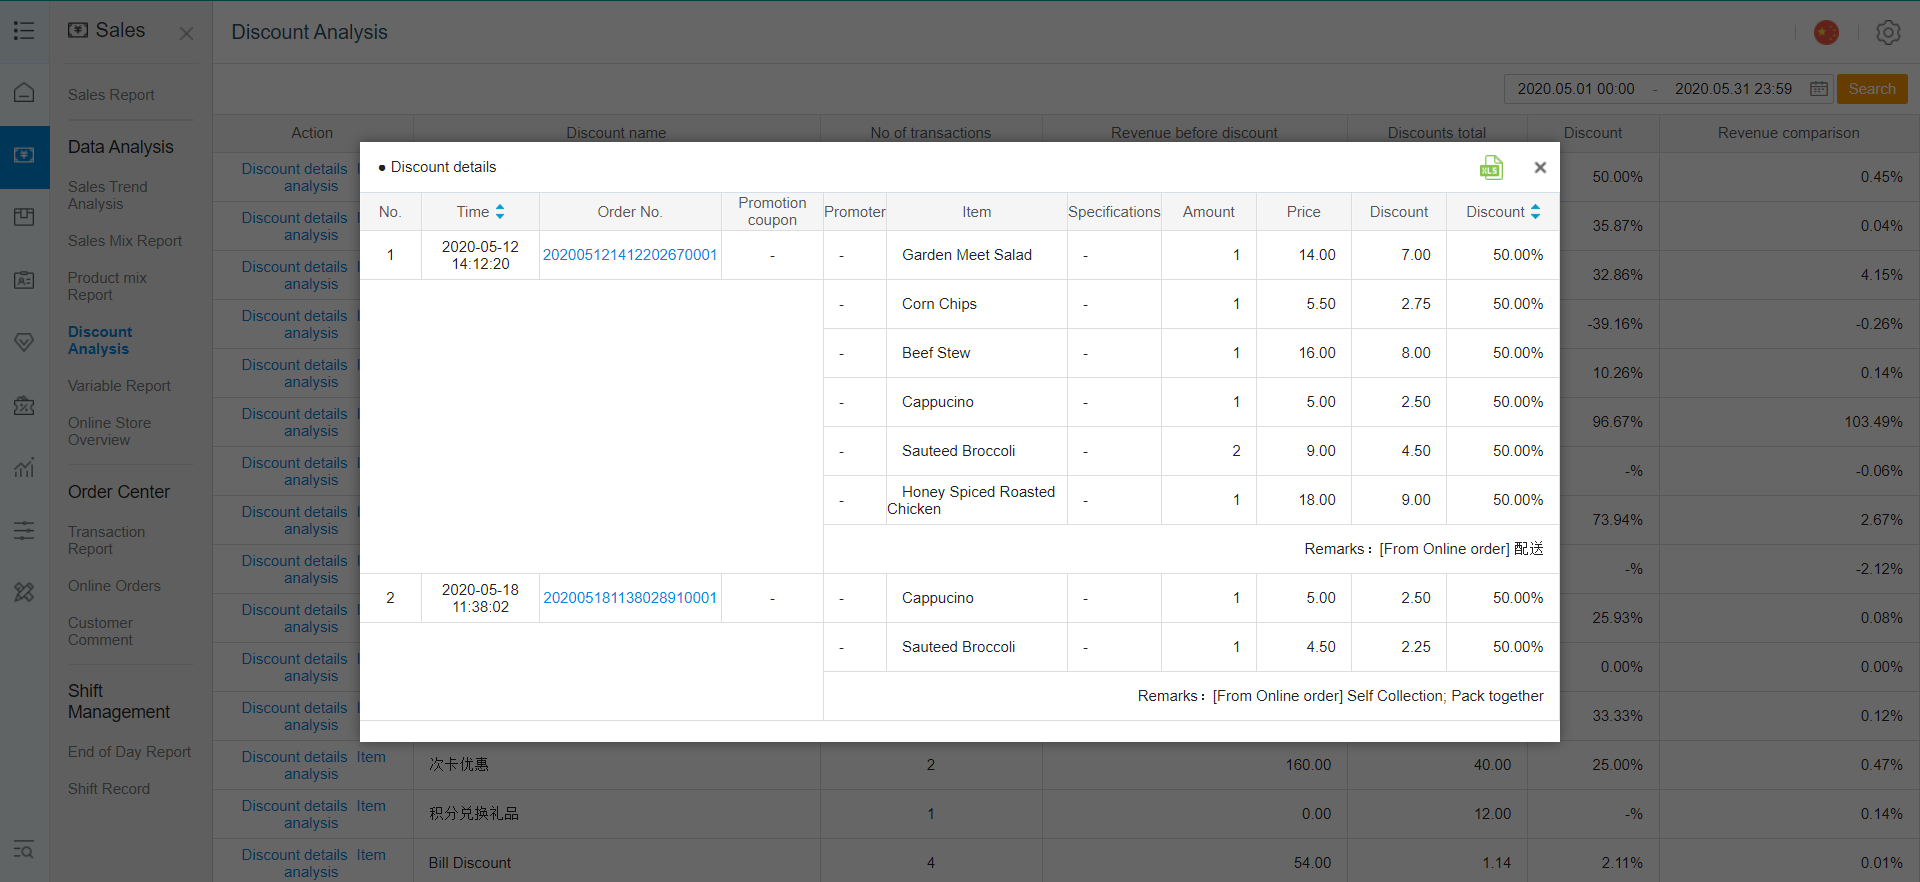Viewport: 1920px width, 882px height.
Task: Sort by Discount percentage column
Action: point(1535,212)
